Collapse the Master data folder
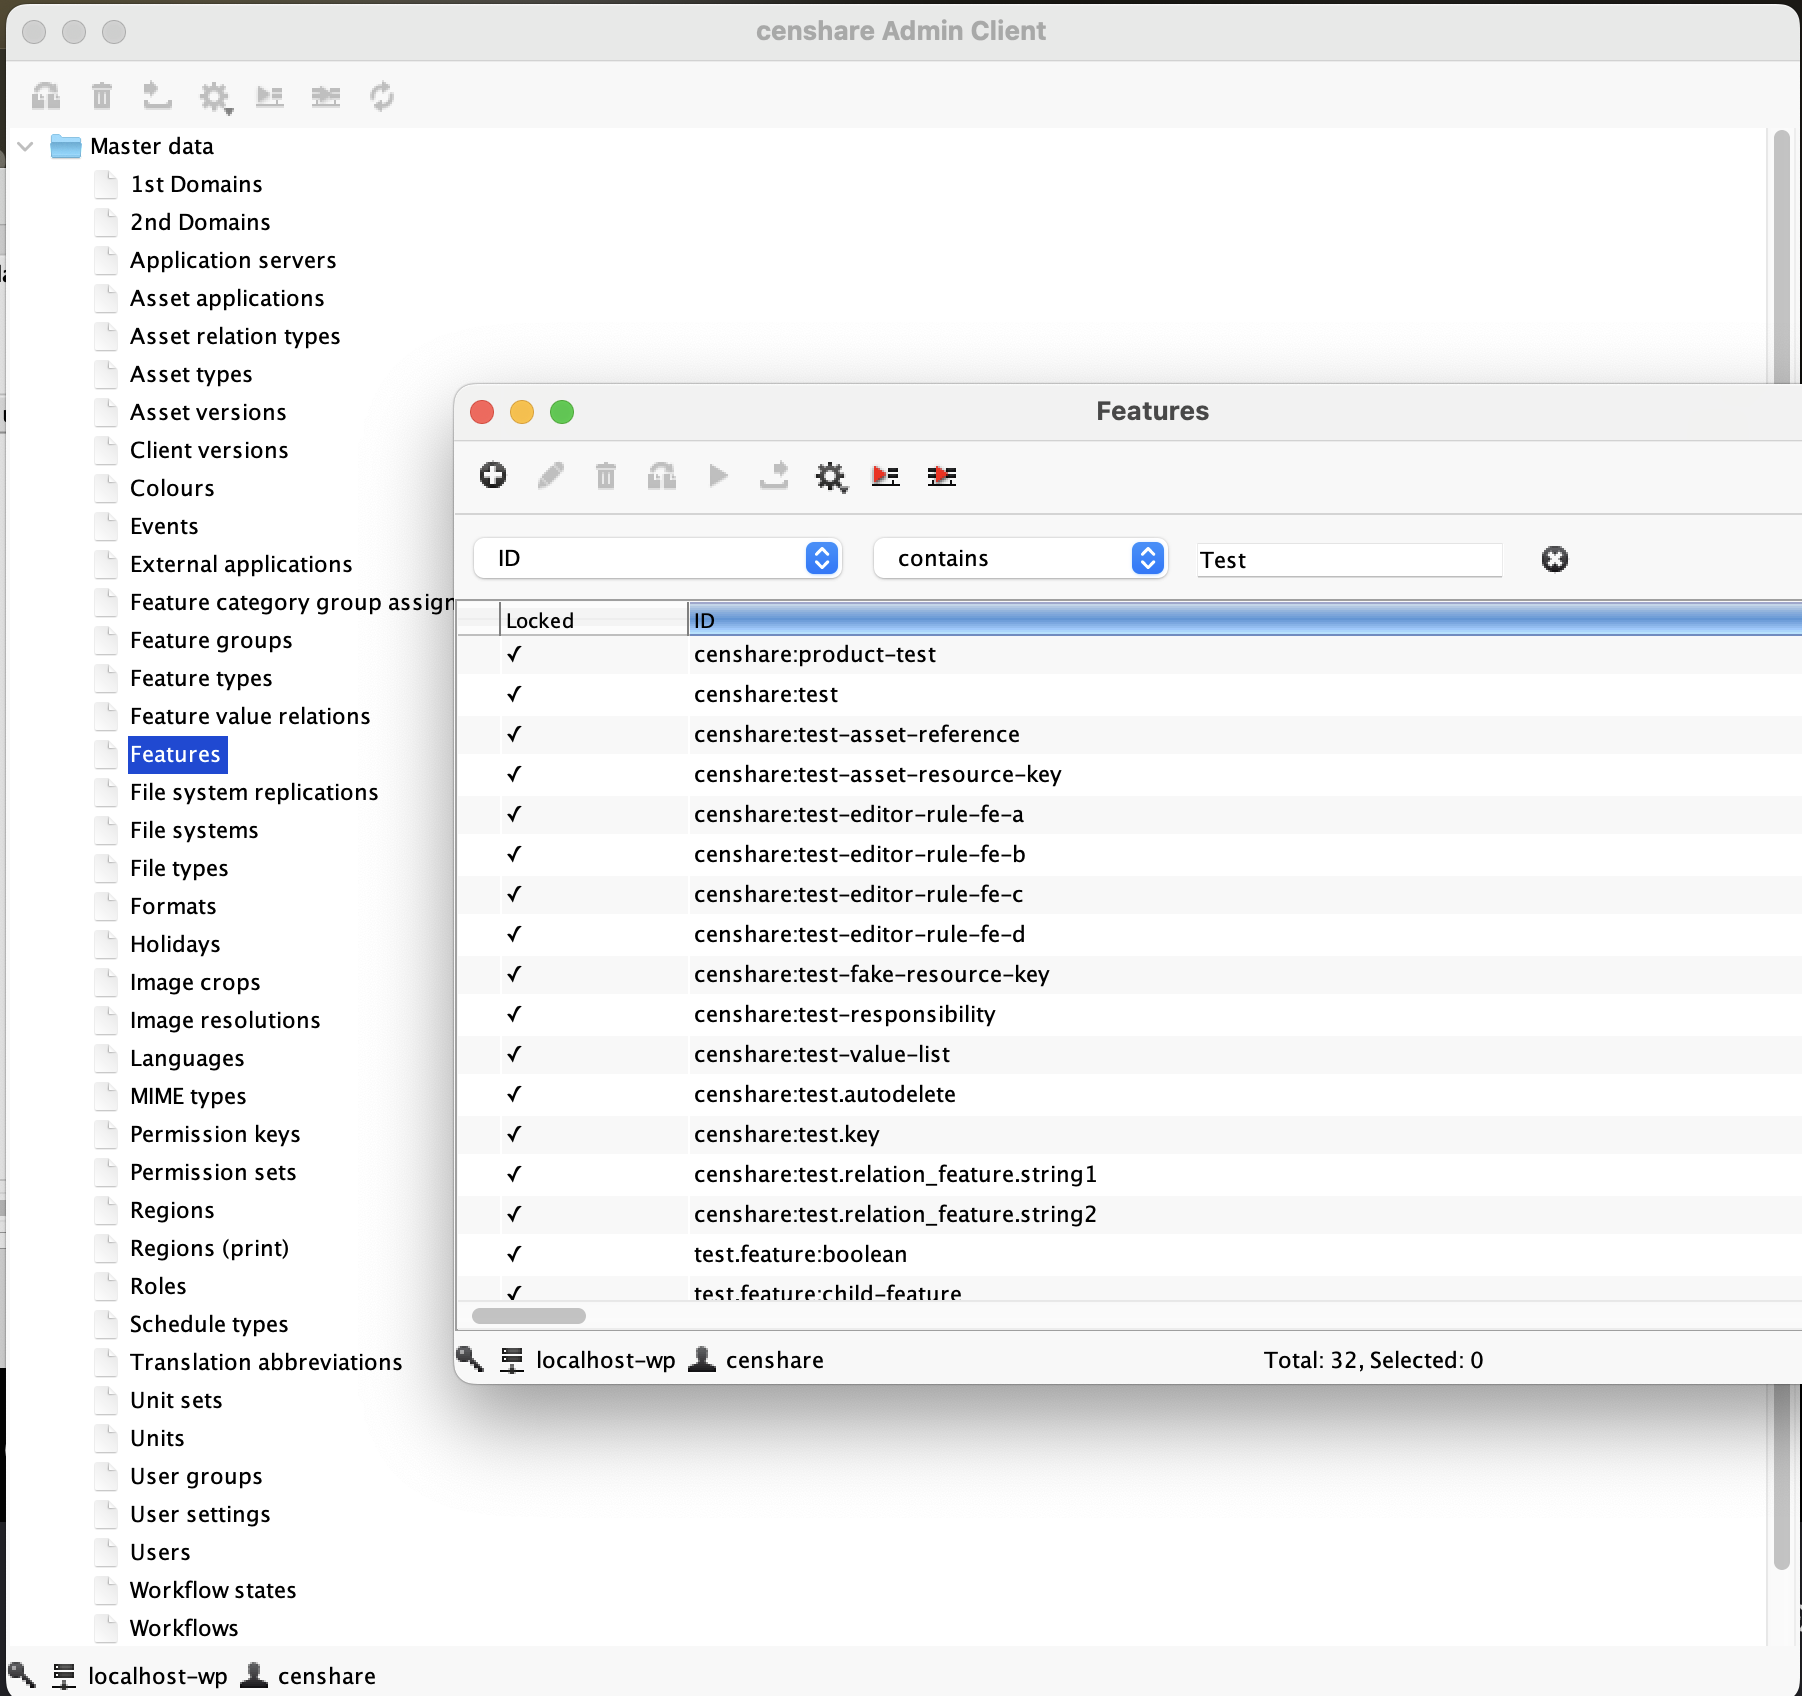Screen dimensions: 1802x1696 coord(24,146)
